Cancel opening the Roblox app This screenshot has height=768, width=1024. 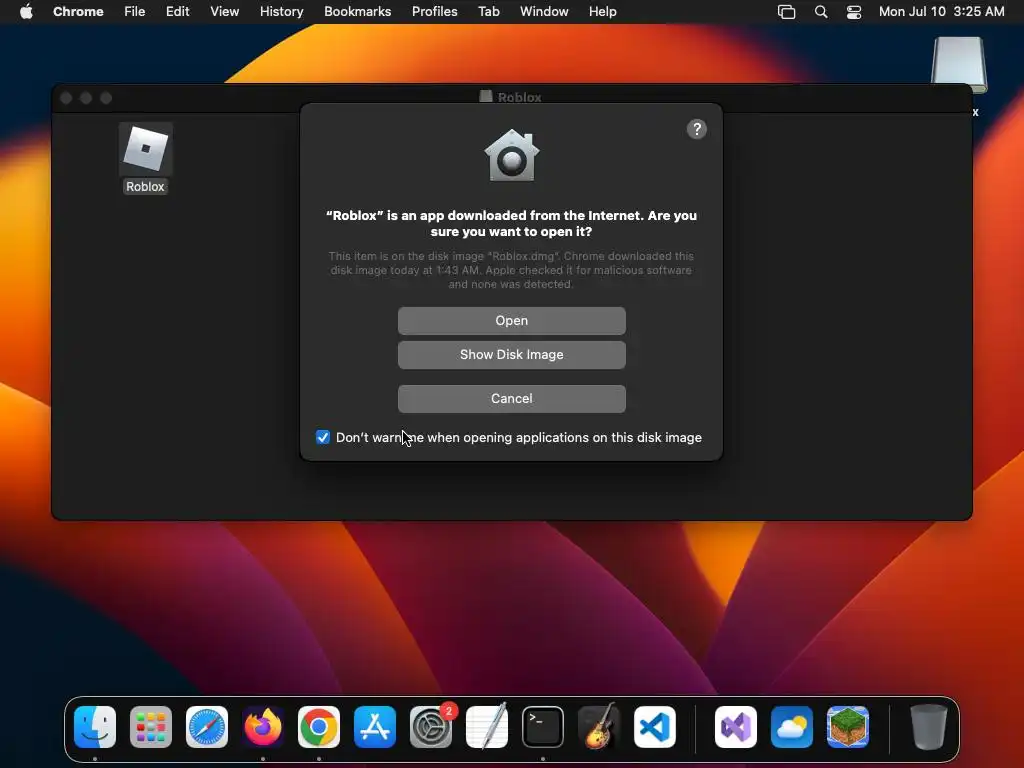(x=511, y=398)
